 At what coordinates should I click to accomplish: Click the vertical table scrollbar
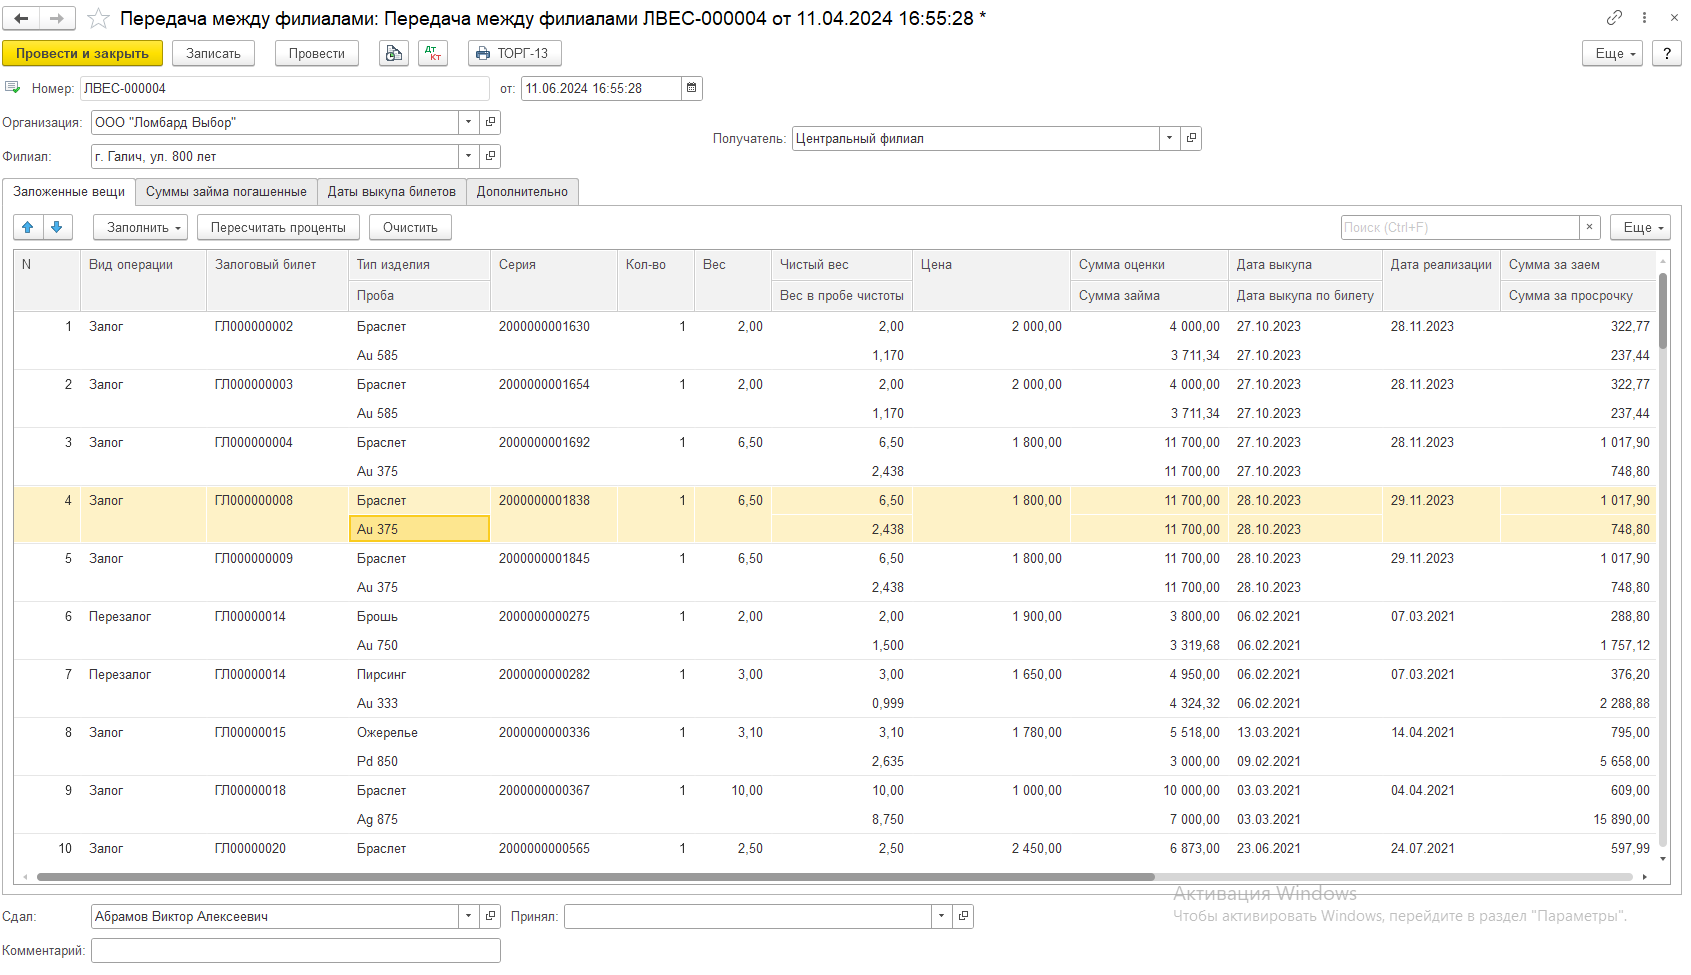click(1663, 311)
